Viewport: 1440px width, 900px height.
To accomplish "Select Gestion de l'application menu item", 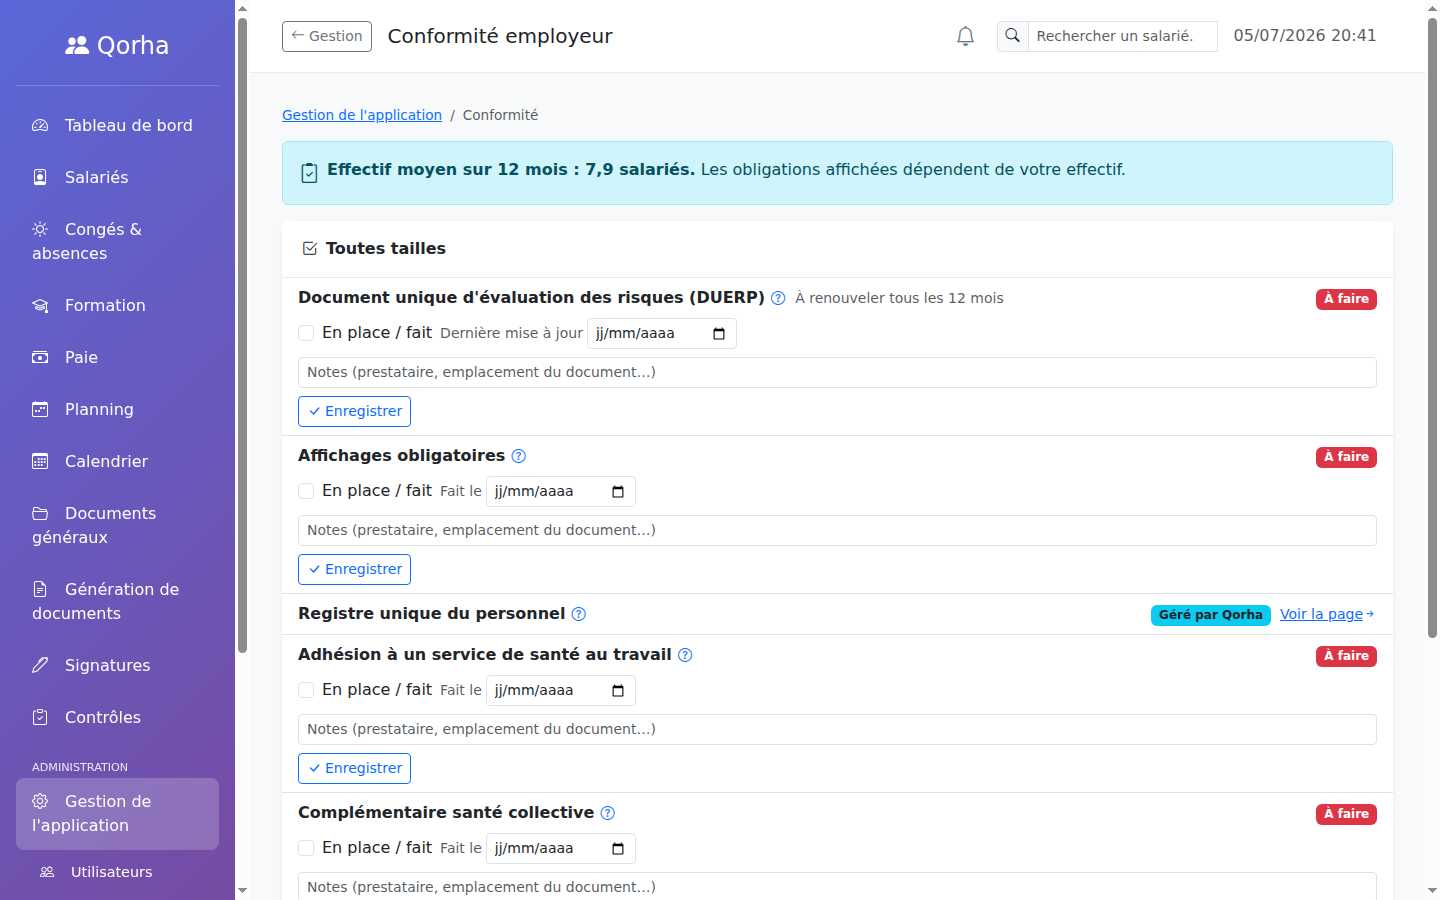I will [117, 814].
